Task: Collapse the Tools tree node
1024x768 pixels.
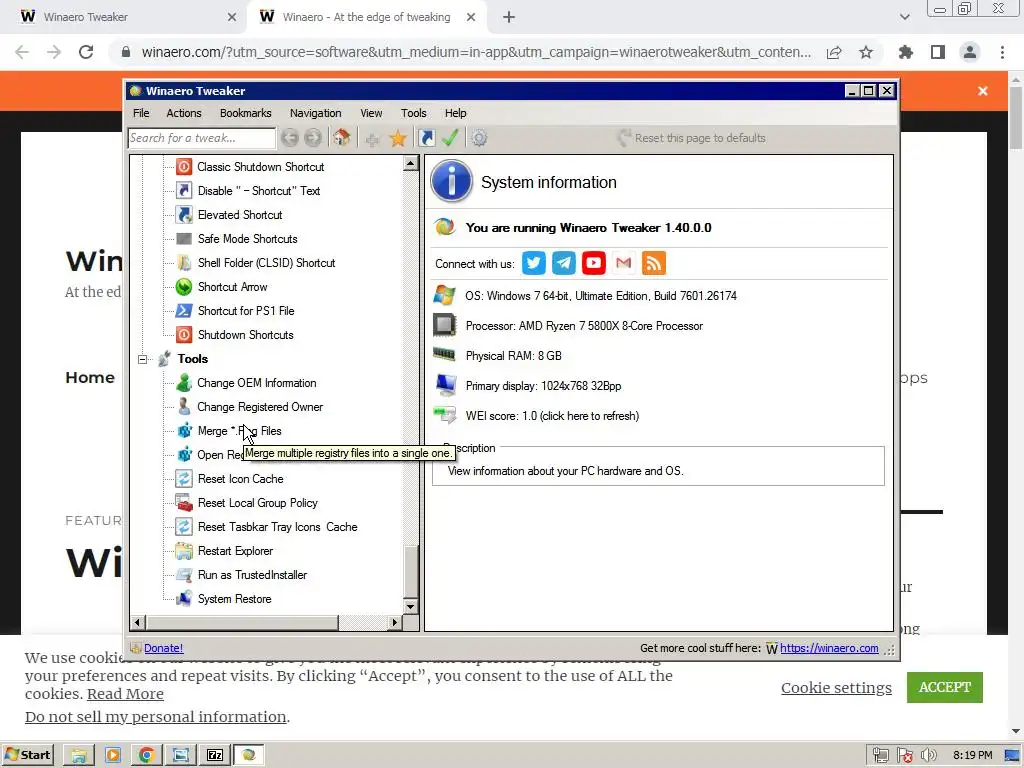Action: coord(142,359)
